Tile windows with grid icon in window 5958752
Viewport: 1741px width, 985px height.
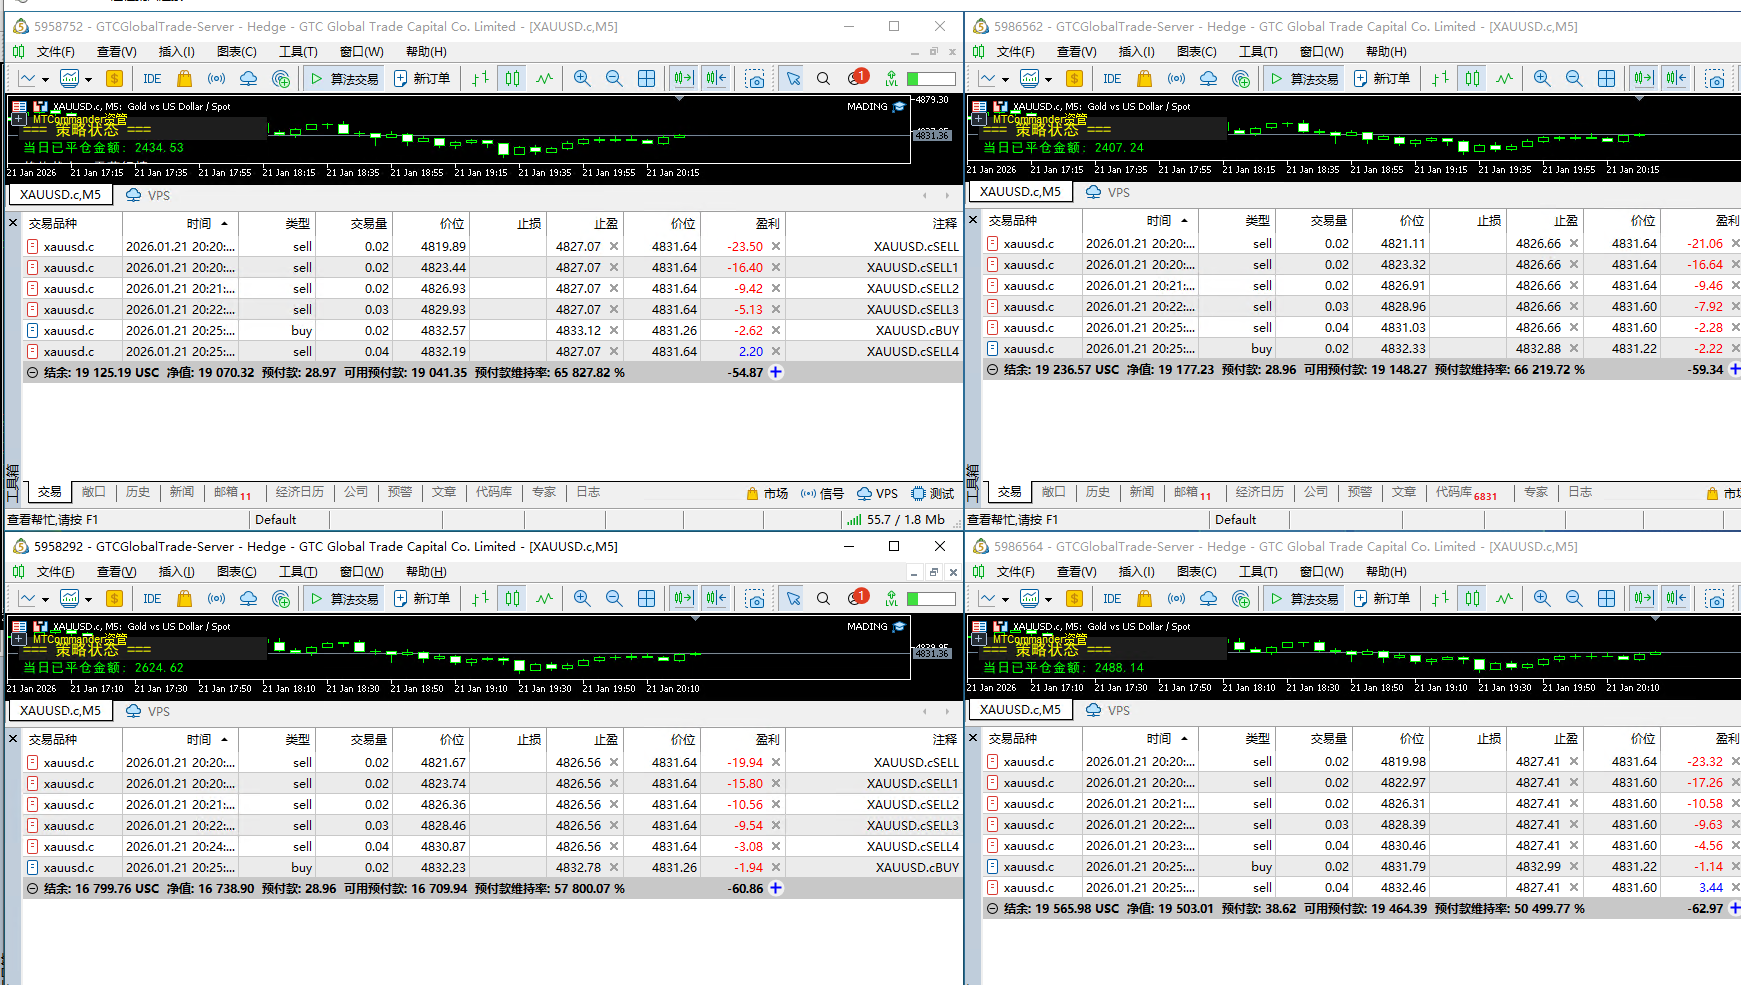tap(646, 79)
